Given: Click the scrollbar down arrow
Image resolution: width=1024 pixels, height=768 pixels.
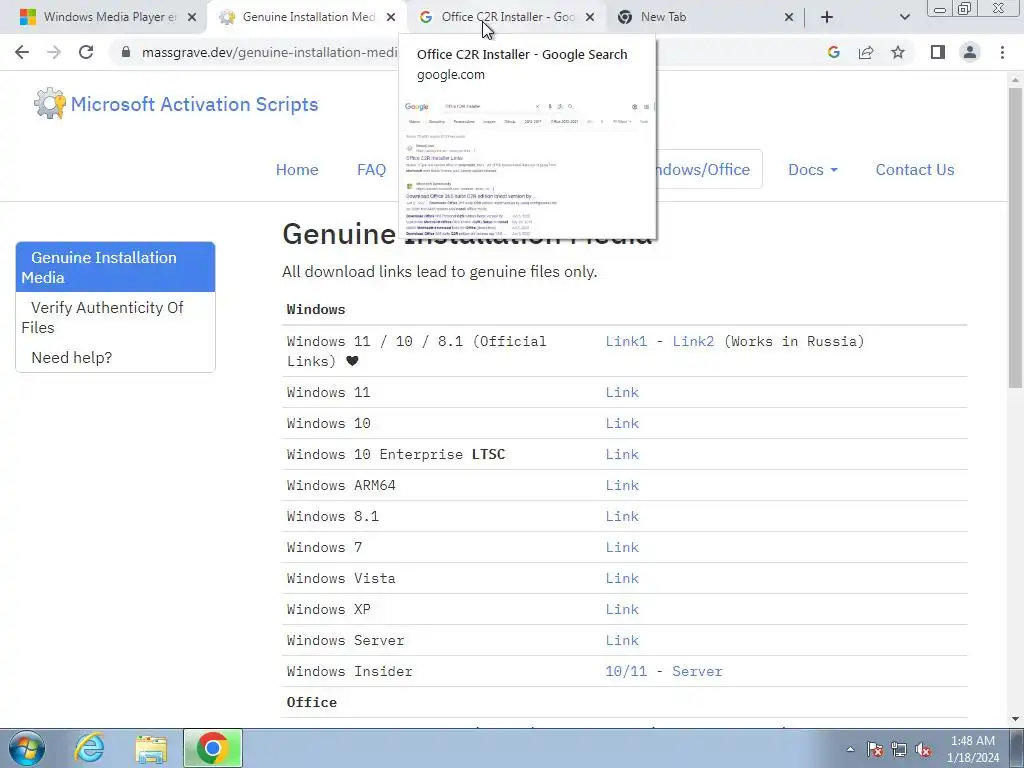Looking at the screenshot, I should point(1015,719).
